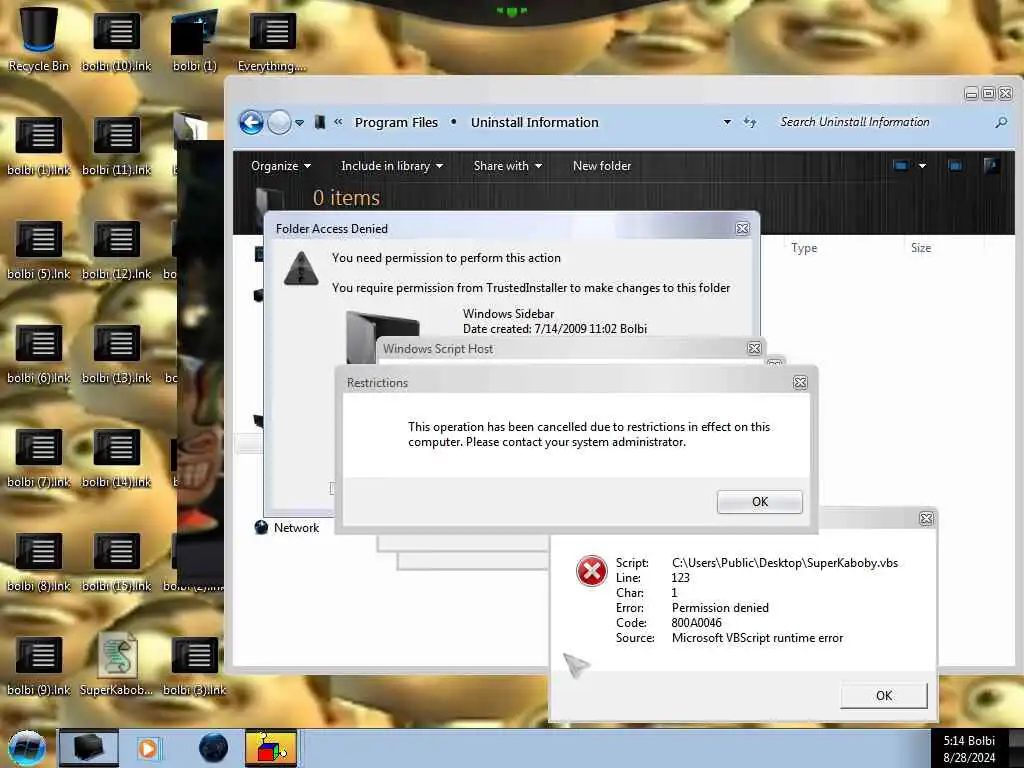Select the bolbi (9).lnk desktop shortcut
The width and height of the screenshot is (1024, 768).
(39, 666)
